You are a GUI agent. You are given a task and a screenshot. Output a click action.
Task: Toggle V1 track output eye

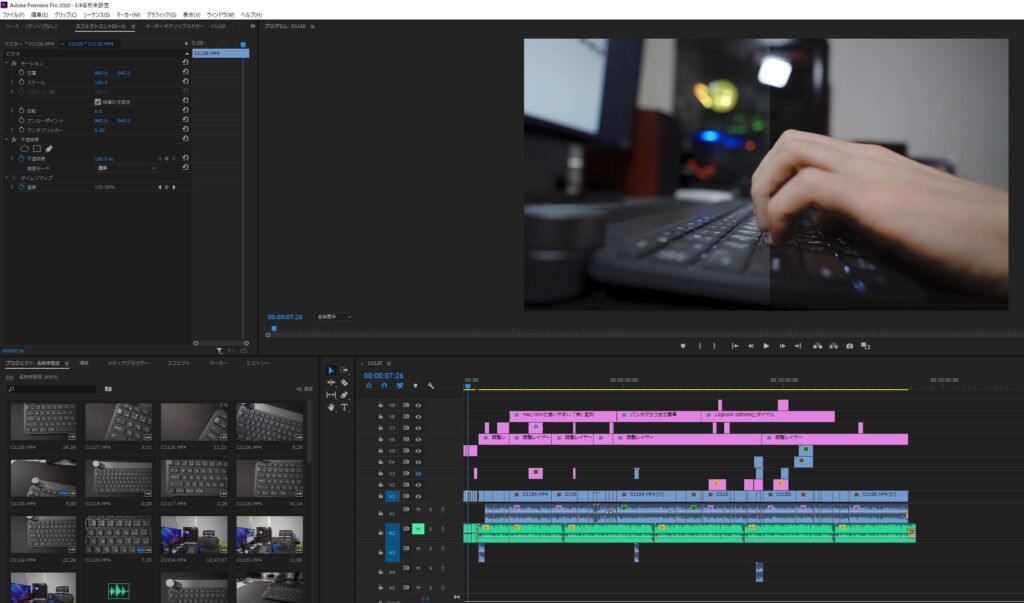click(419, 496)
